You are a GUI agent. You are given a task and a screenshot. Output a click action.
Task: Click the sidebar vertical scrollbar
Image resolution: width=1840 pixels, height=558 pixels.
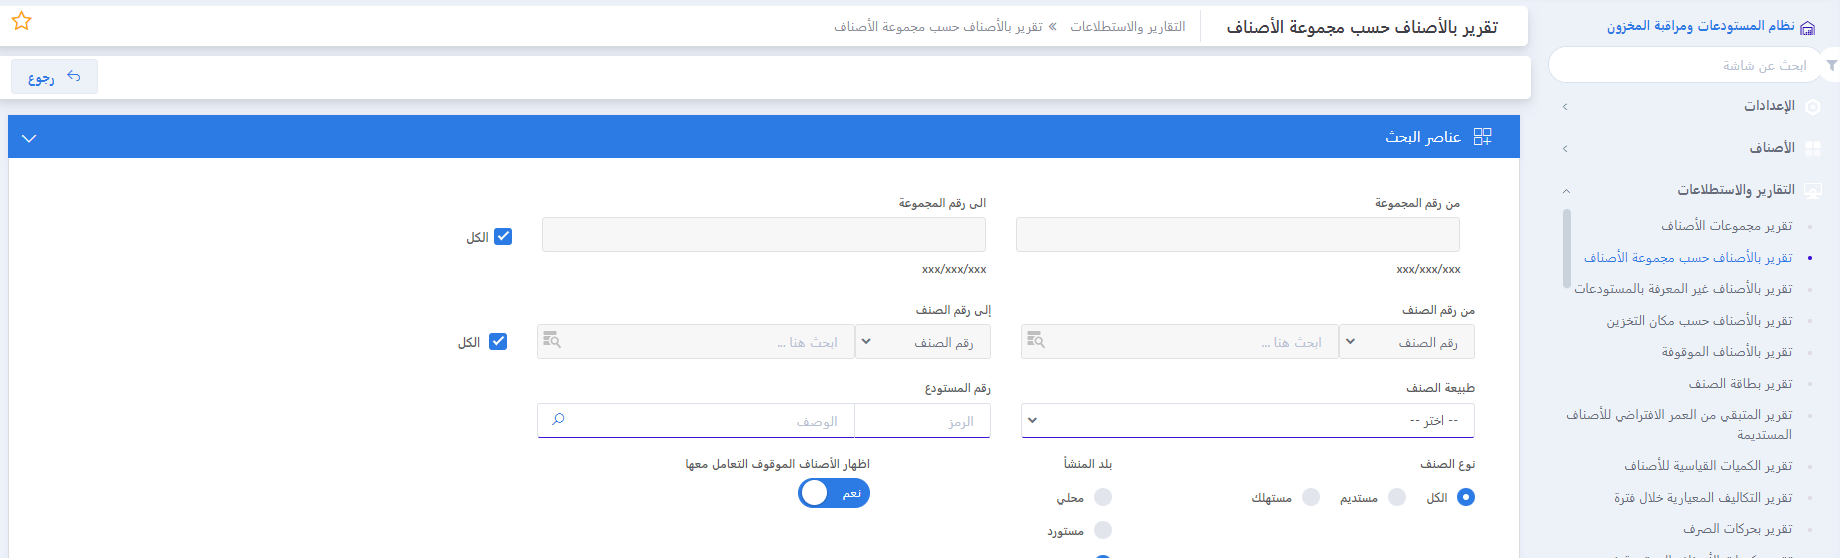[x=1566, y=250]
